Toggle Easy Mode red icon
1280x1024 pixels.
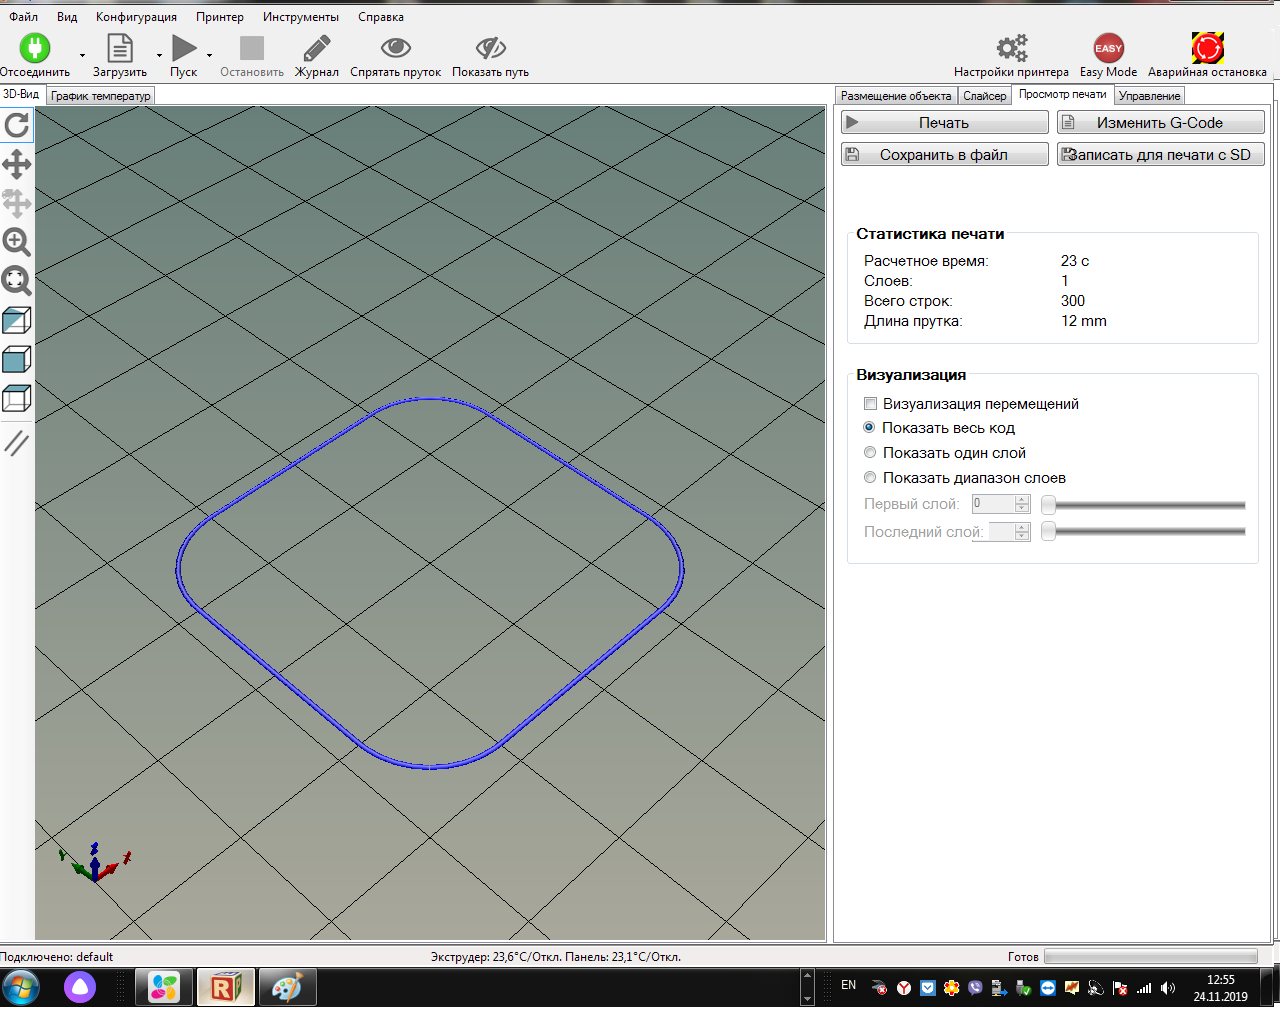[1108, 48]
